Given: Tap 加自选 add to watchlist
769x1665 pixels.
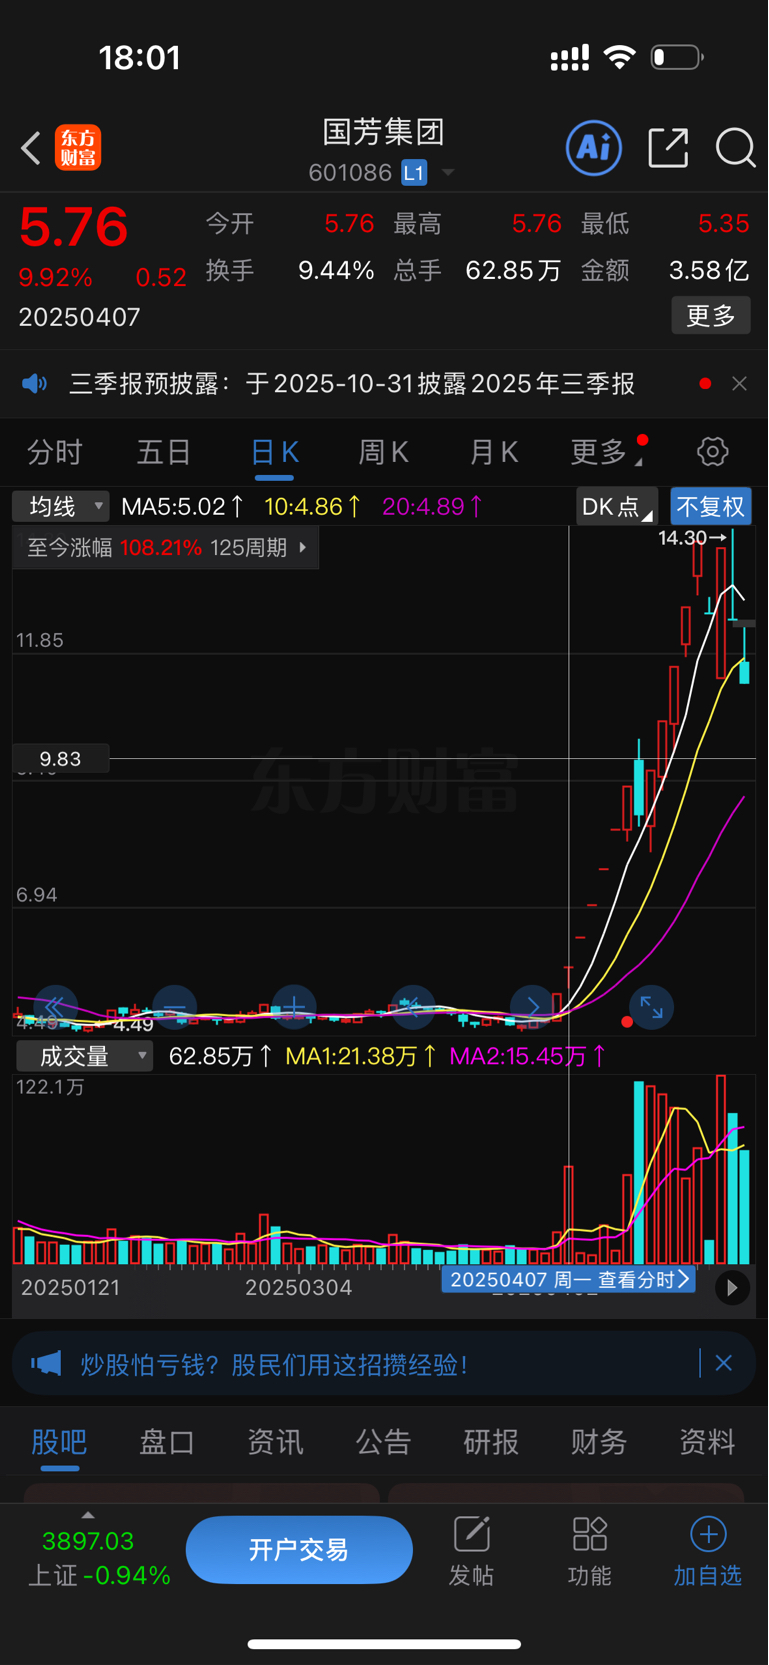Looking at the screenshot, I should (x=707, y=1551).
